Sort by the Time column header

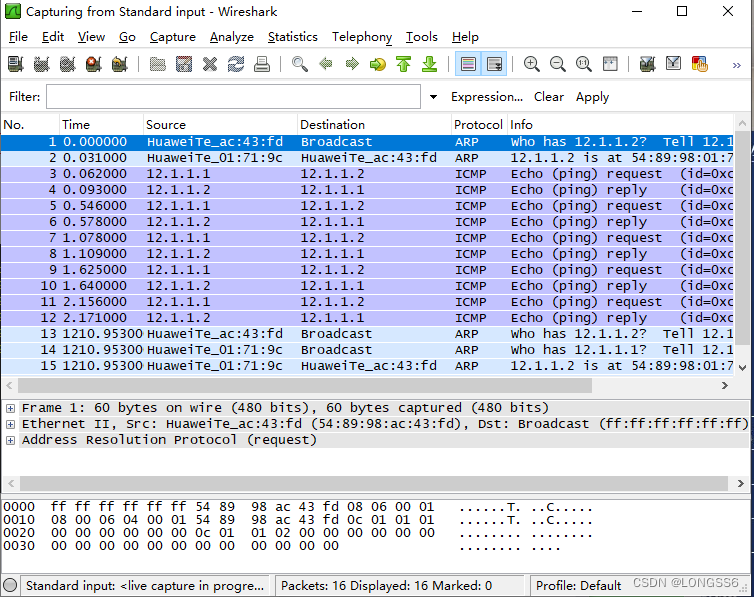101,125
